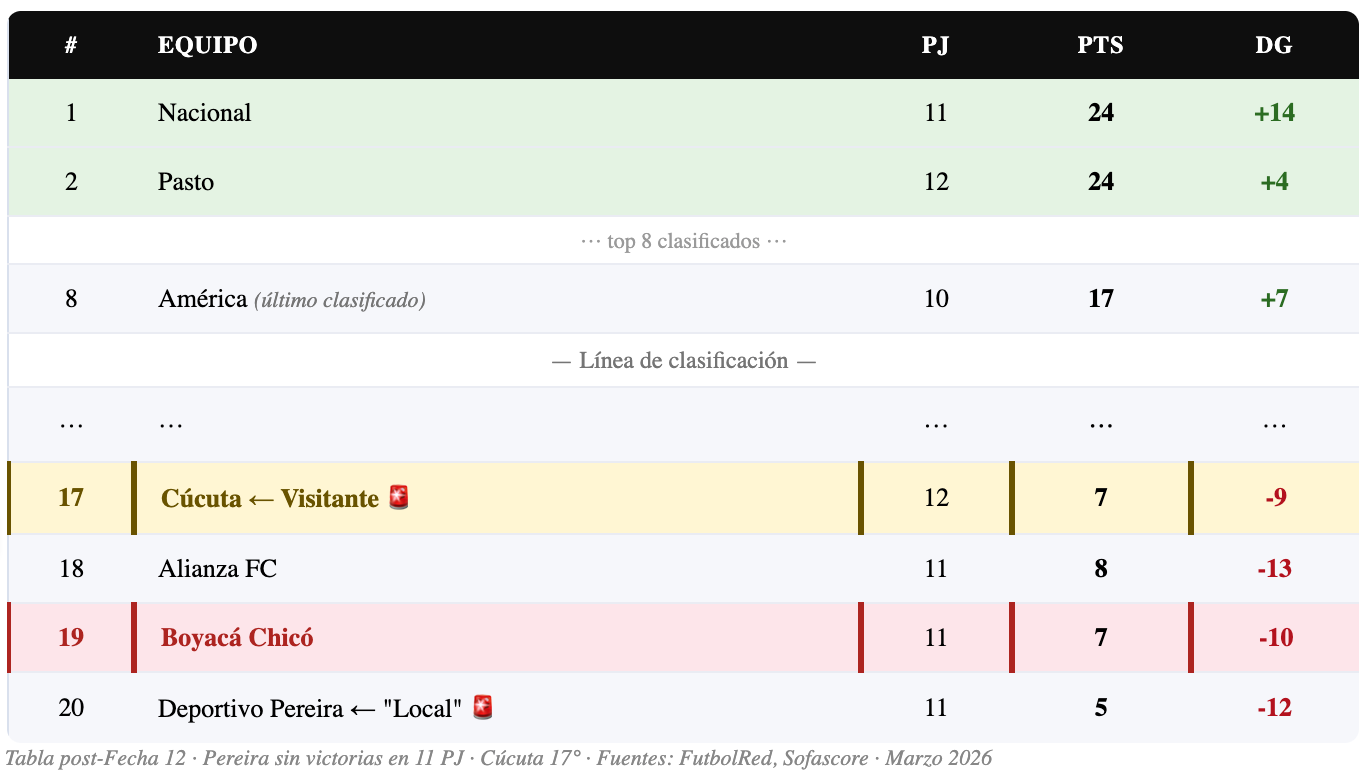Expand the 'top 8 clasificados' collapsed row
This screenshot has width=1368, height=784.
coord(684,241)
